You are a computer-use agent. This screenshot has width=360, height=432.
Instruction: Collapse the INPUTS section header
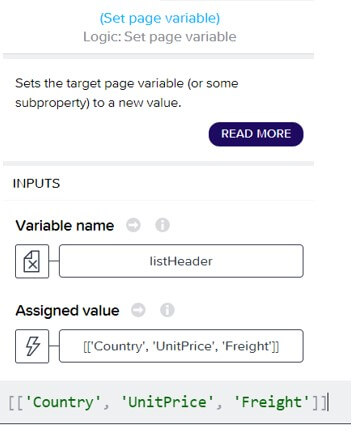click(x=36, y=183)
